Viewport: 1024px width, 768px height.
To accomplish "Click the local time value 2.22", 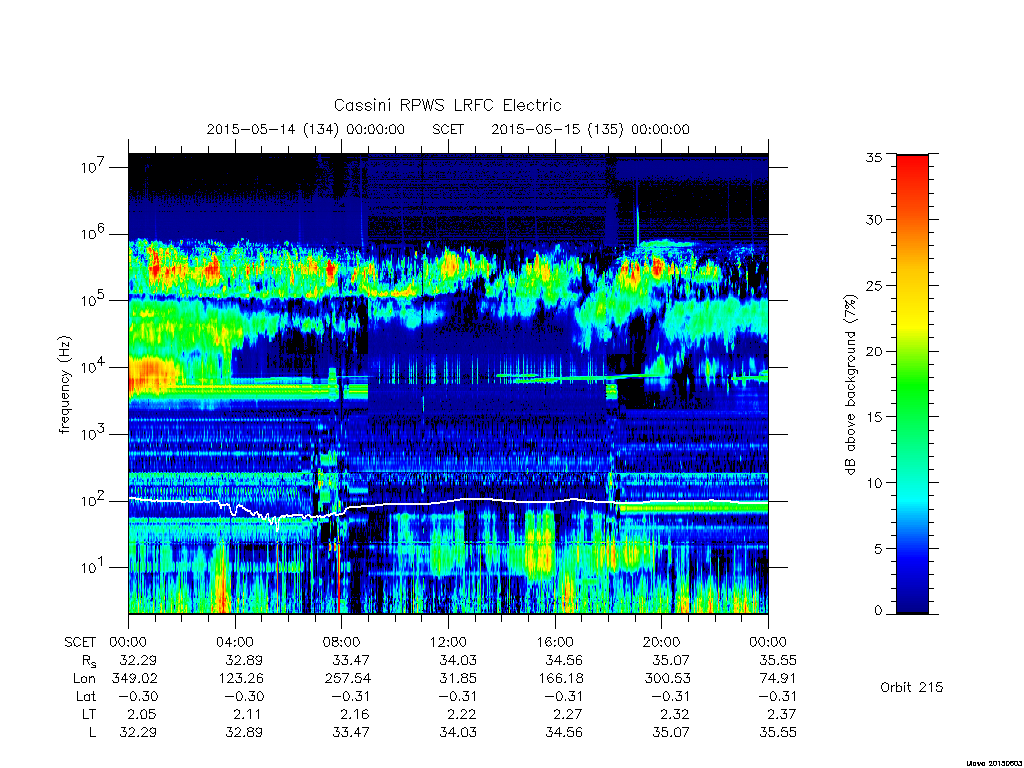I will [462, 714].
